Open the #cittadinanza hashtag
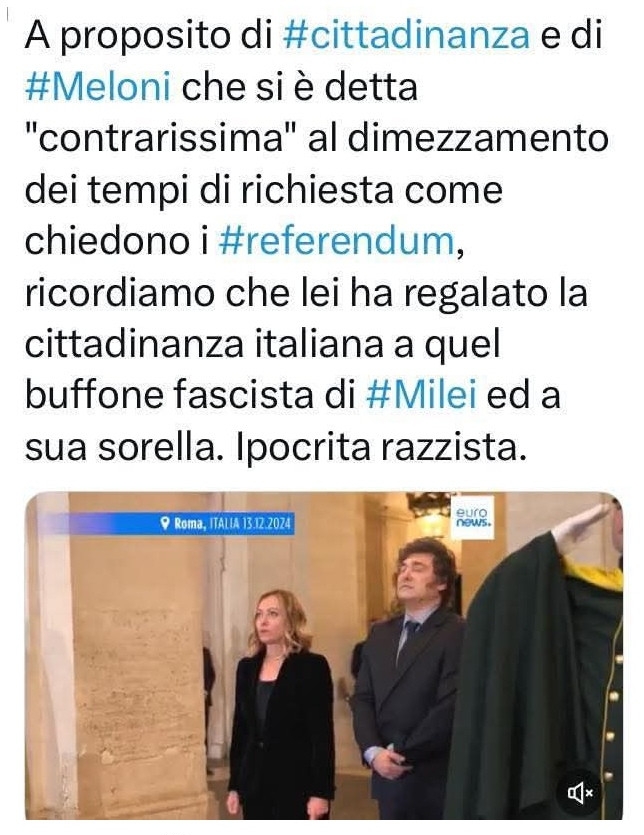Screen dimensions: 644x835 click(x=406, y=35)
